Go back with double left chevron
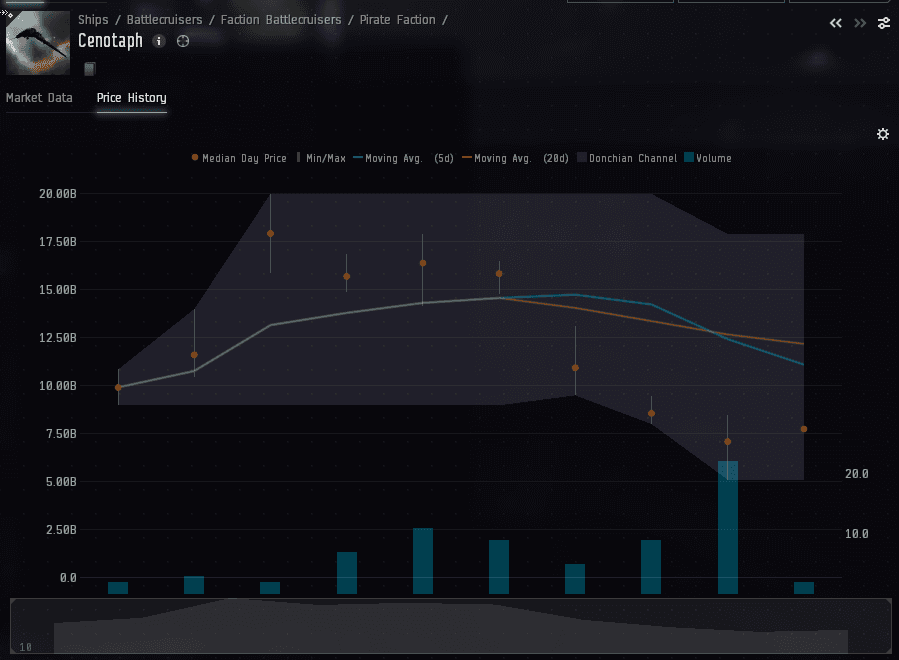 (836, 23)
